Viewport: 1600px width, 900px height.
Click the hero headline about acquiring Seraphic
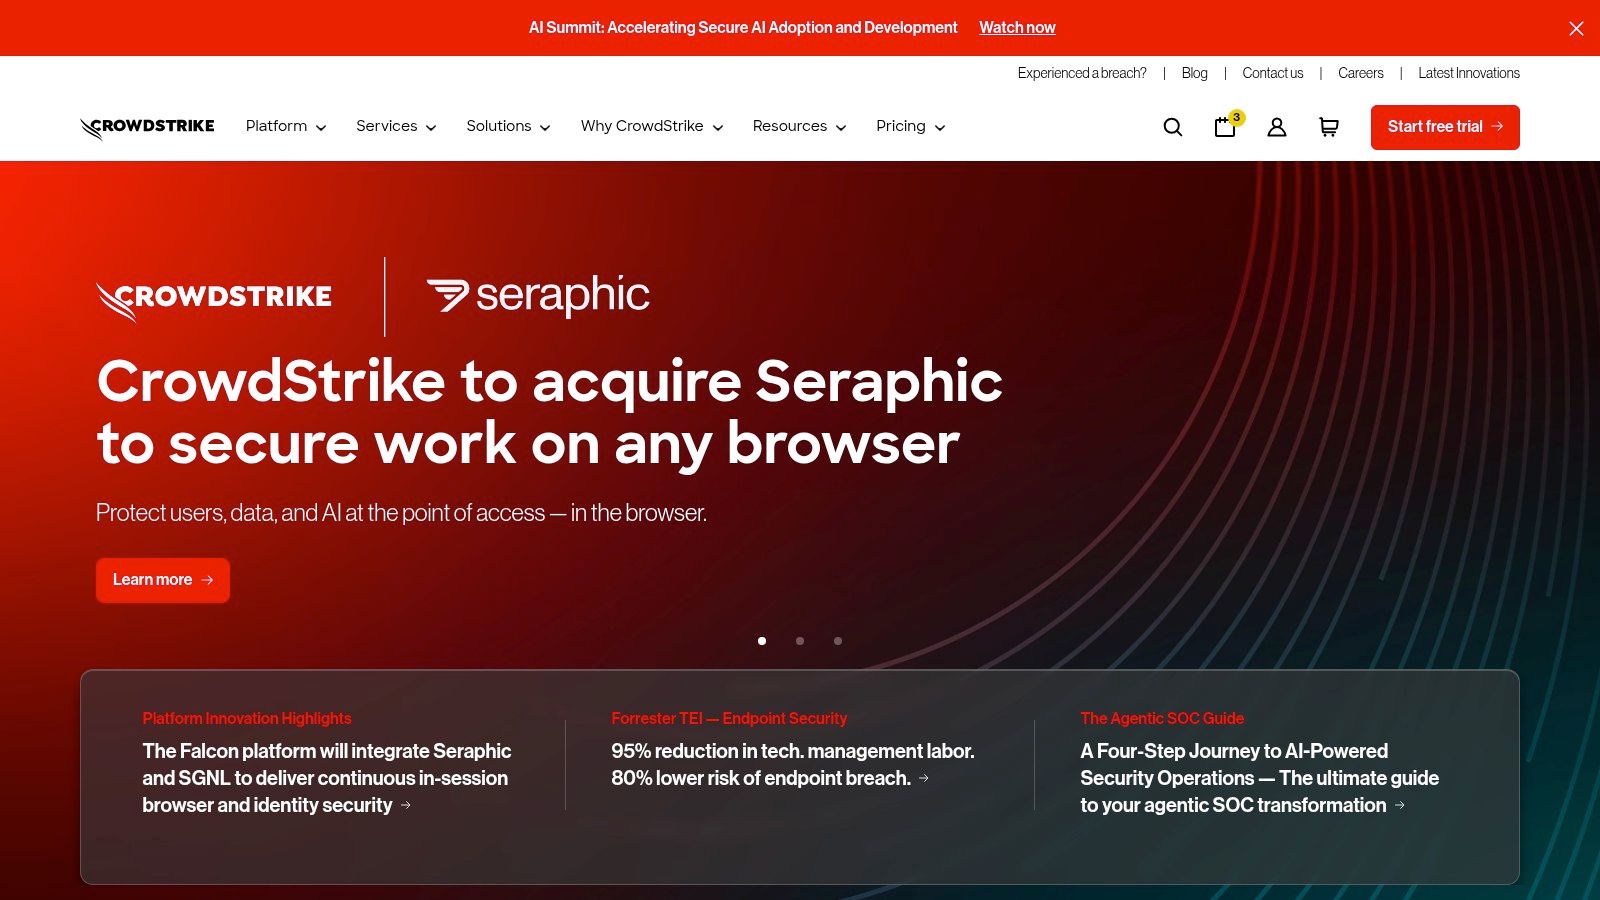[549, 412]
